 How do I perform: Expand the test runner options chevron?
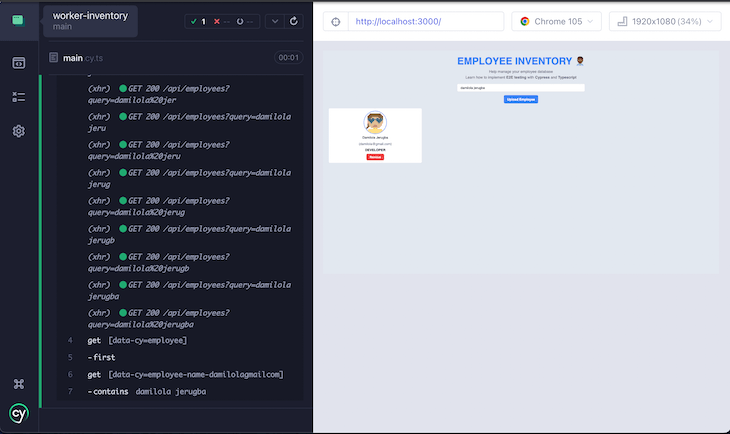pos(274,21)
